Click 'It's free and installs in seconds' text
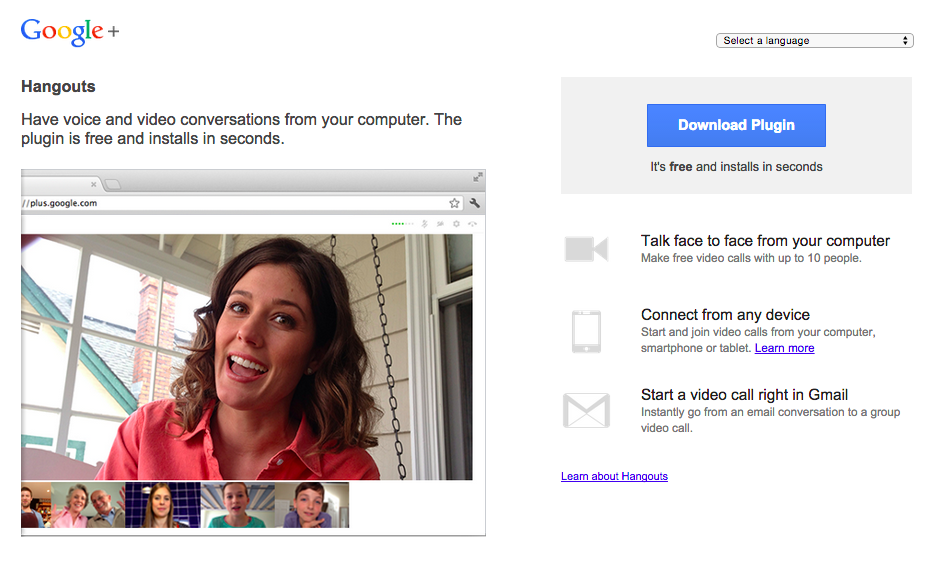This screenshot has width=930, height=570. [736, 167]
